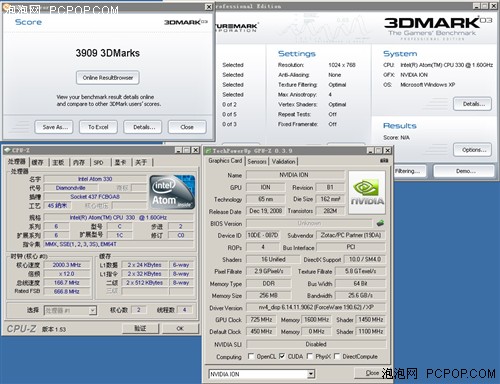This screenshot has width=500, height=384.
Task: Open the NVIDIA ION card dropdown in GPU-Z
Action: point(311,374)
